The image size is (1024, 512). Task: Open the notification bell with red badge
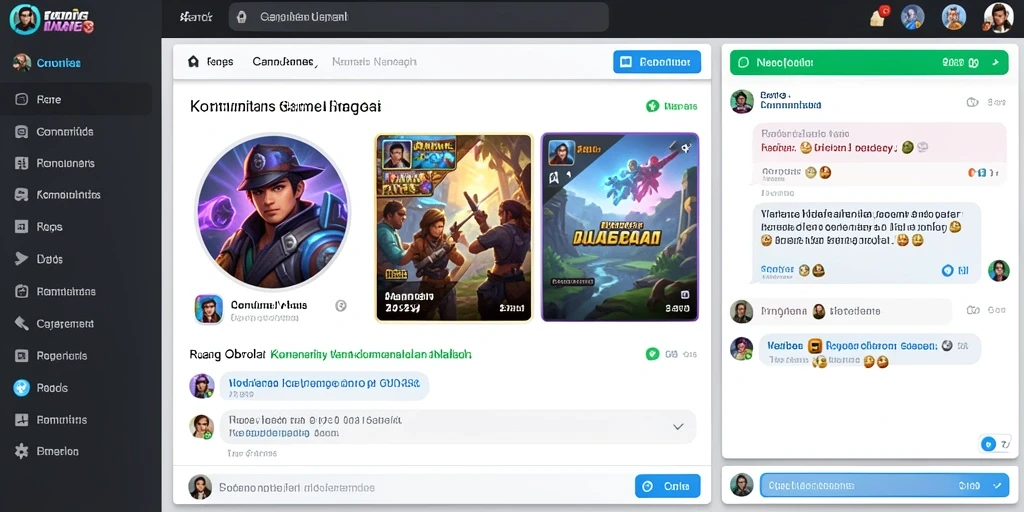tap(879, 17)
